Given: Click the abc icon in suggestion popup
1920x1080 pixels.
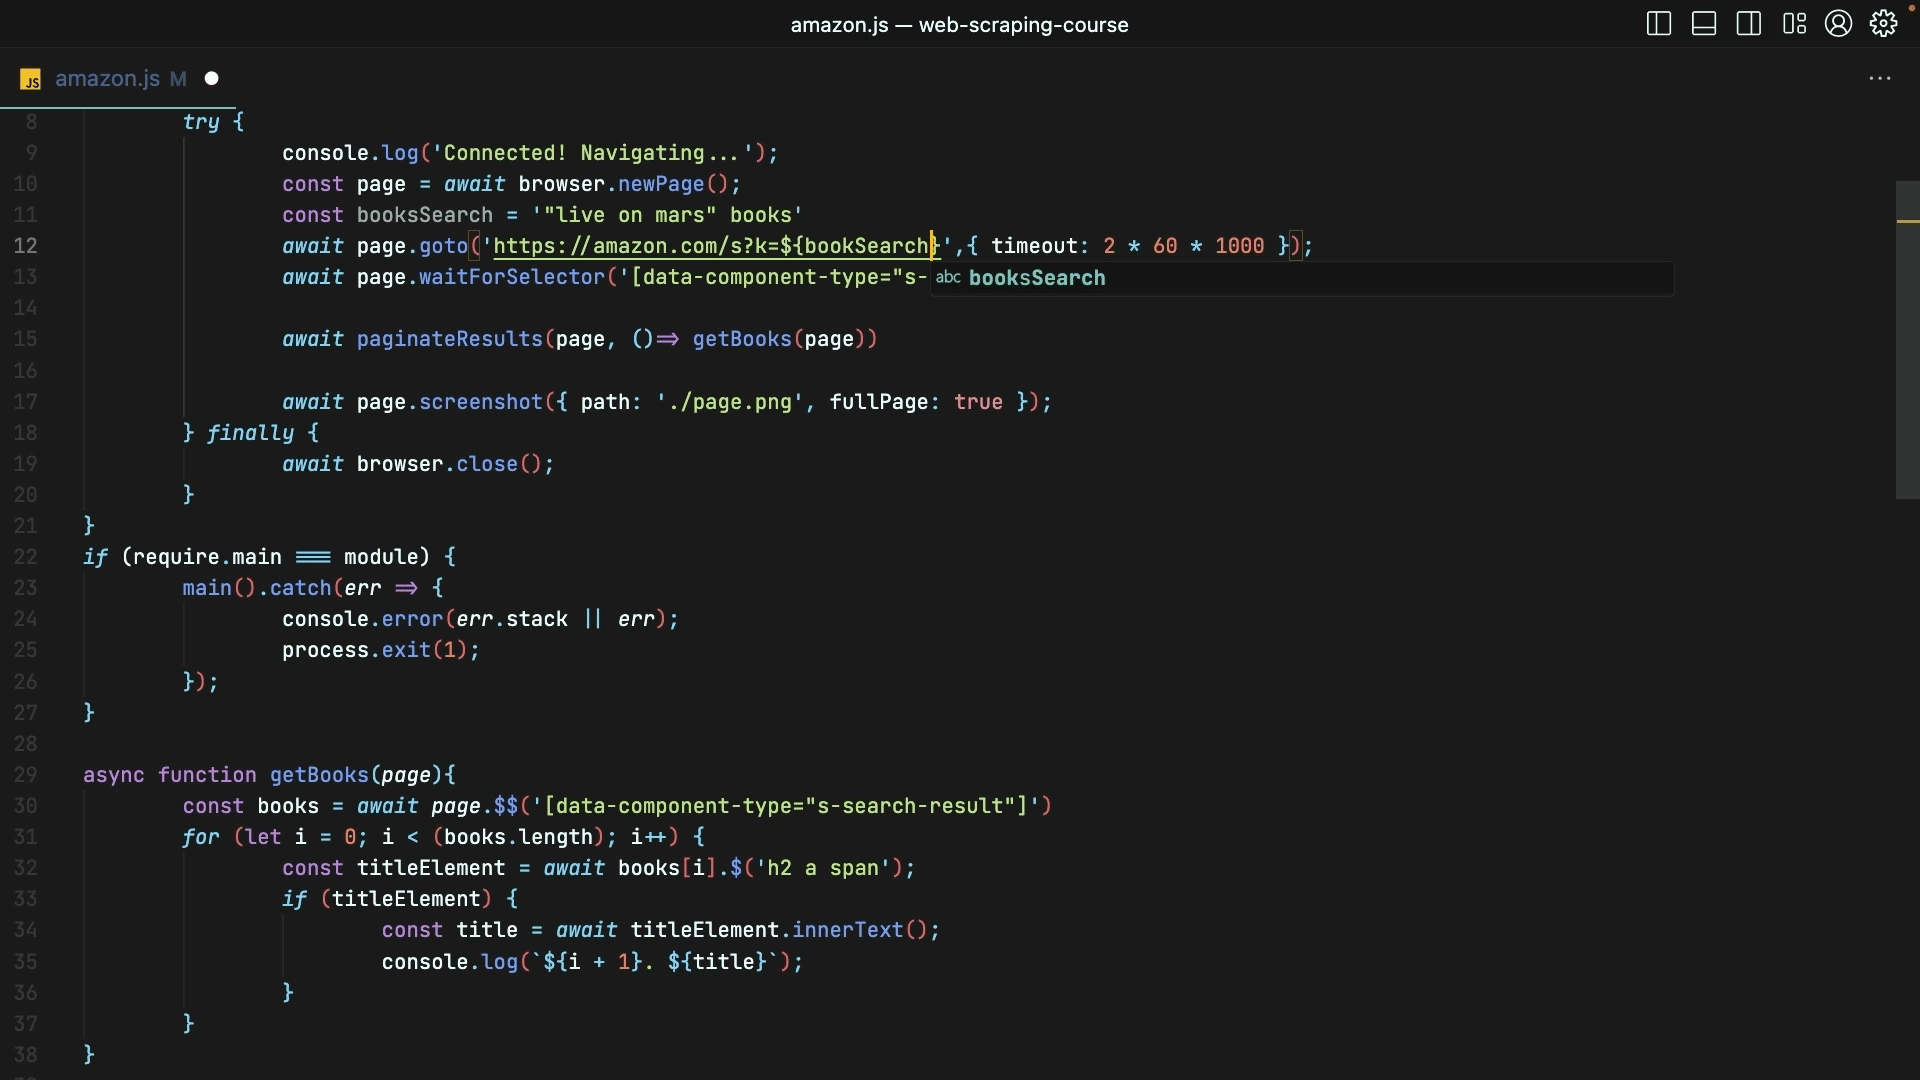Looking at the screenshot, I should tap(948, 278).
